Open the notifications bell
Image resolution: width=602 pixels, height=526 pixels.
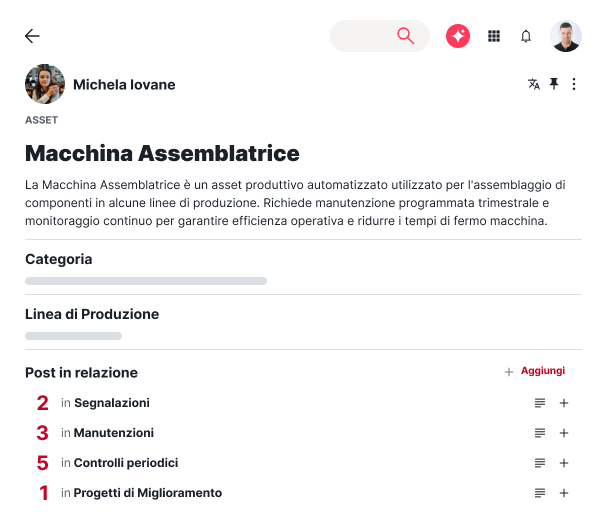(x=526, y=36)
